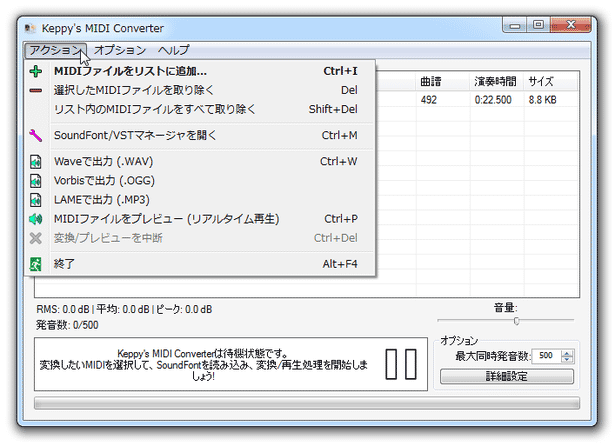Click the right VU meter bar
The height and width of the screenshot is (446, 615).
[411, 364]
